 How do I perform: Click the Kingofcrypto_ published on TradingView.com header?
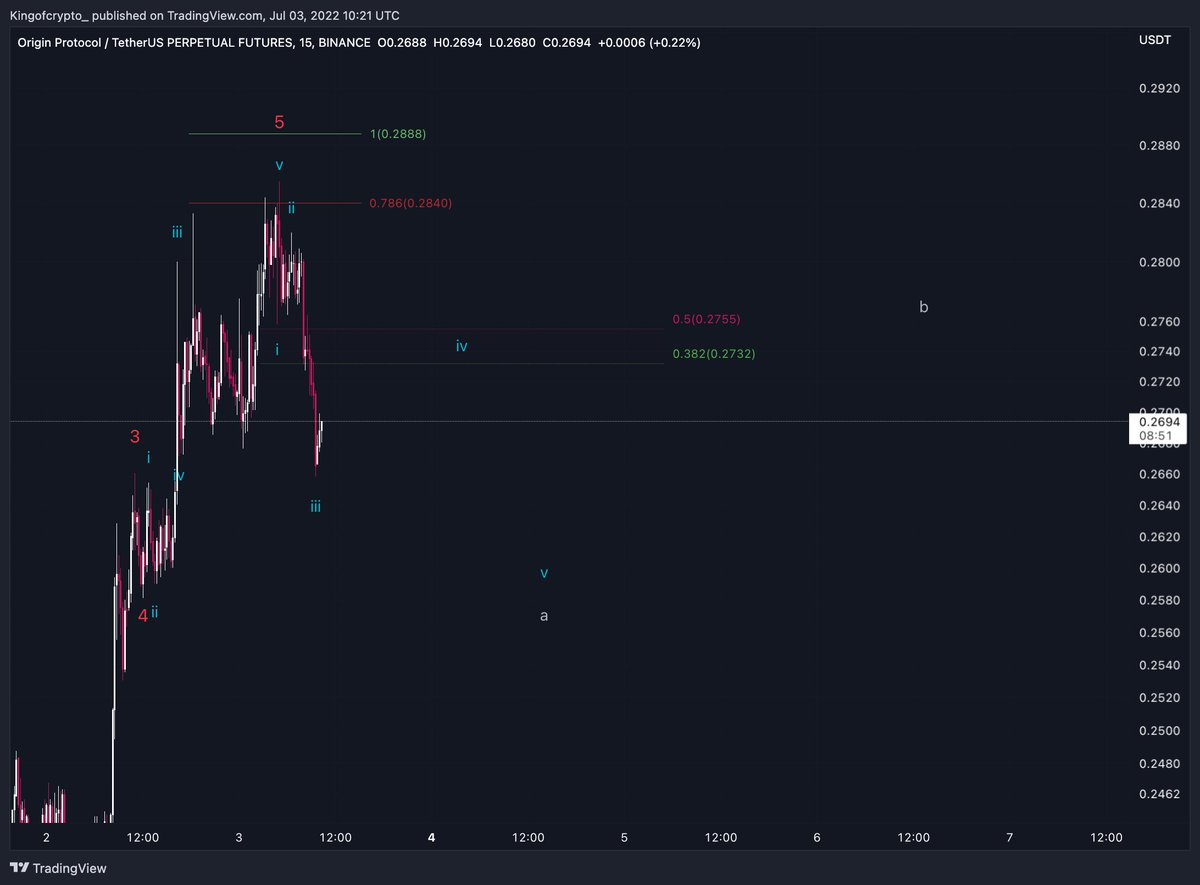205,16
